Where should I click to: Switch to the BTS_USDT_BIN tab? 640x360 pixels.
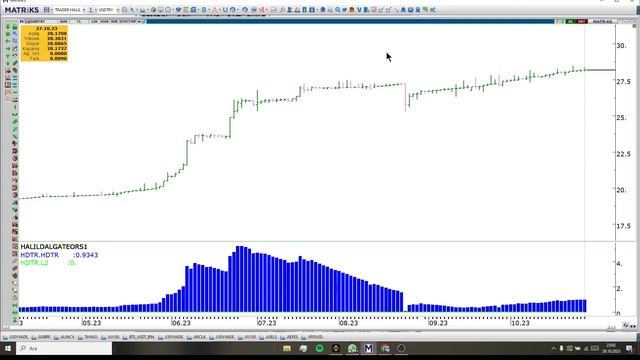[139, 337]
